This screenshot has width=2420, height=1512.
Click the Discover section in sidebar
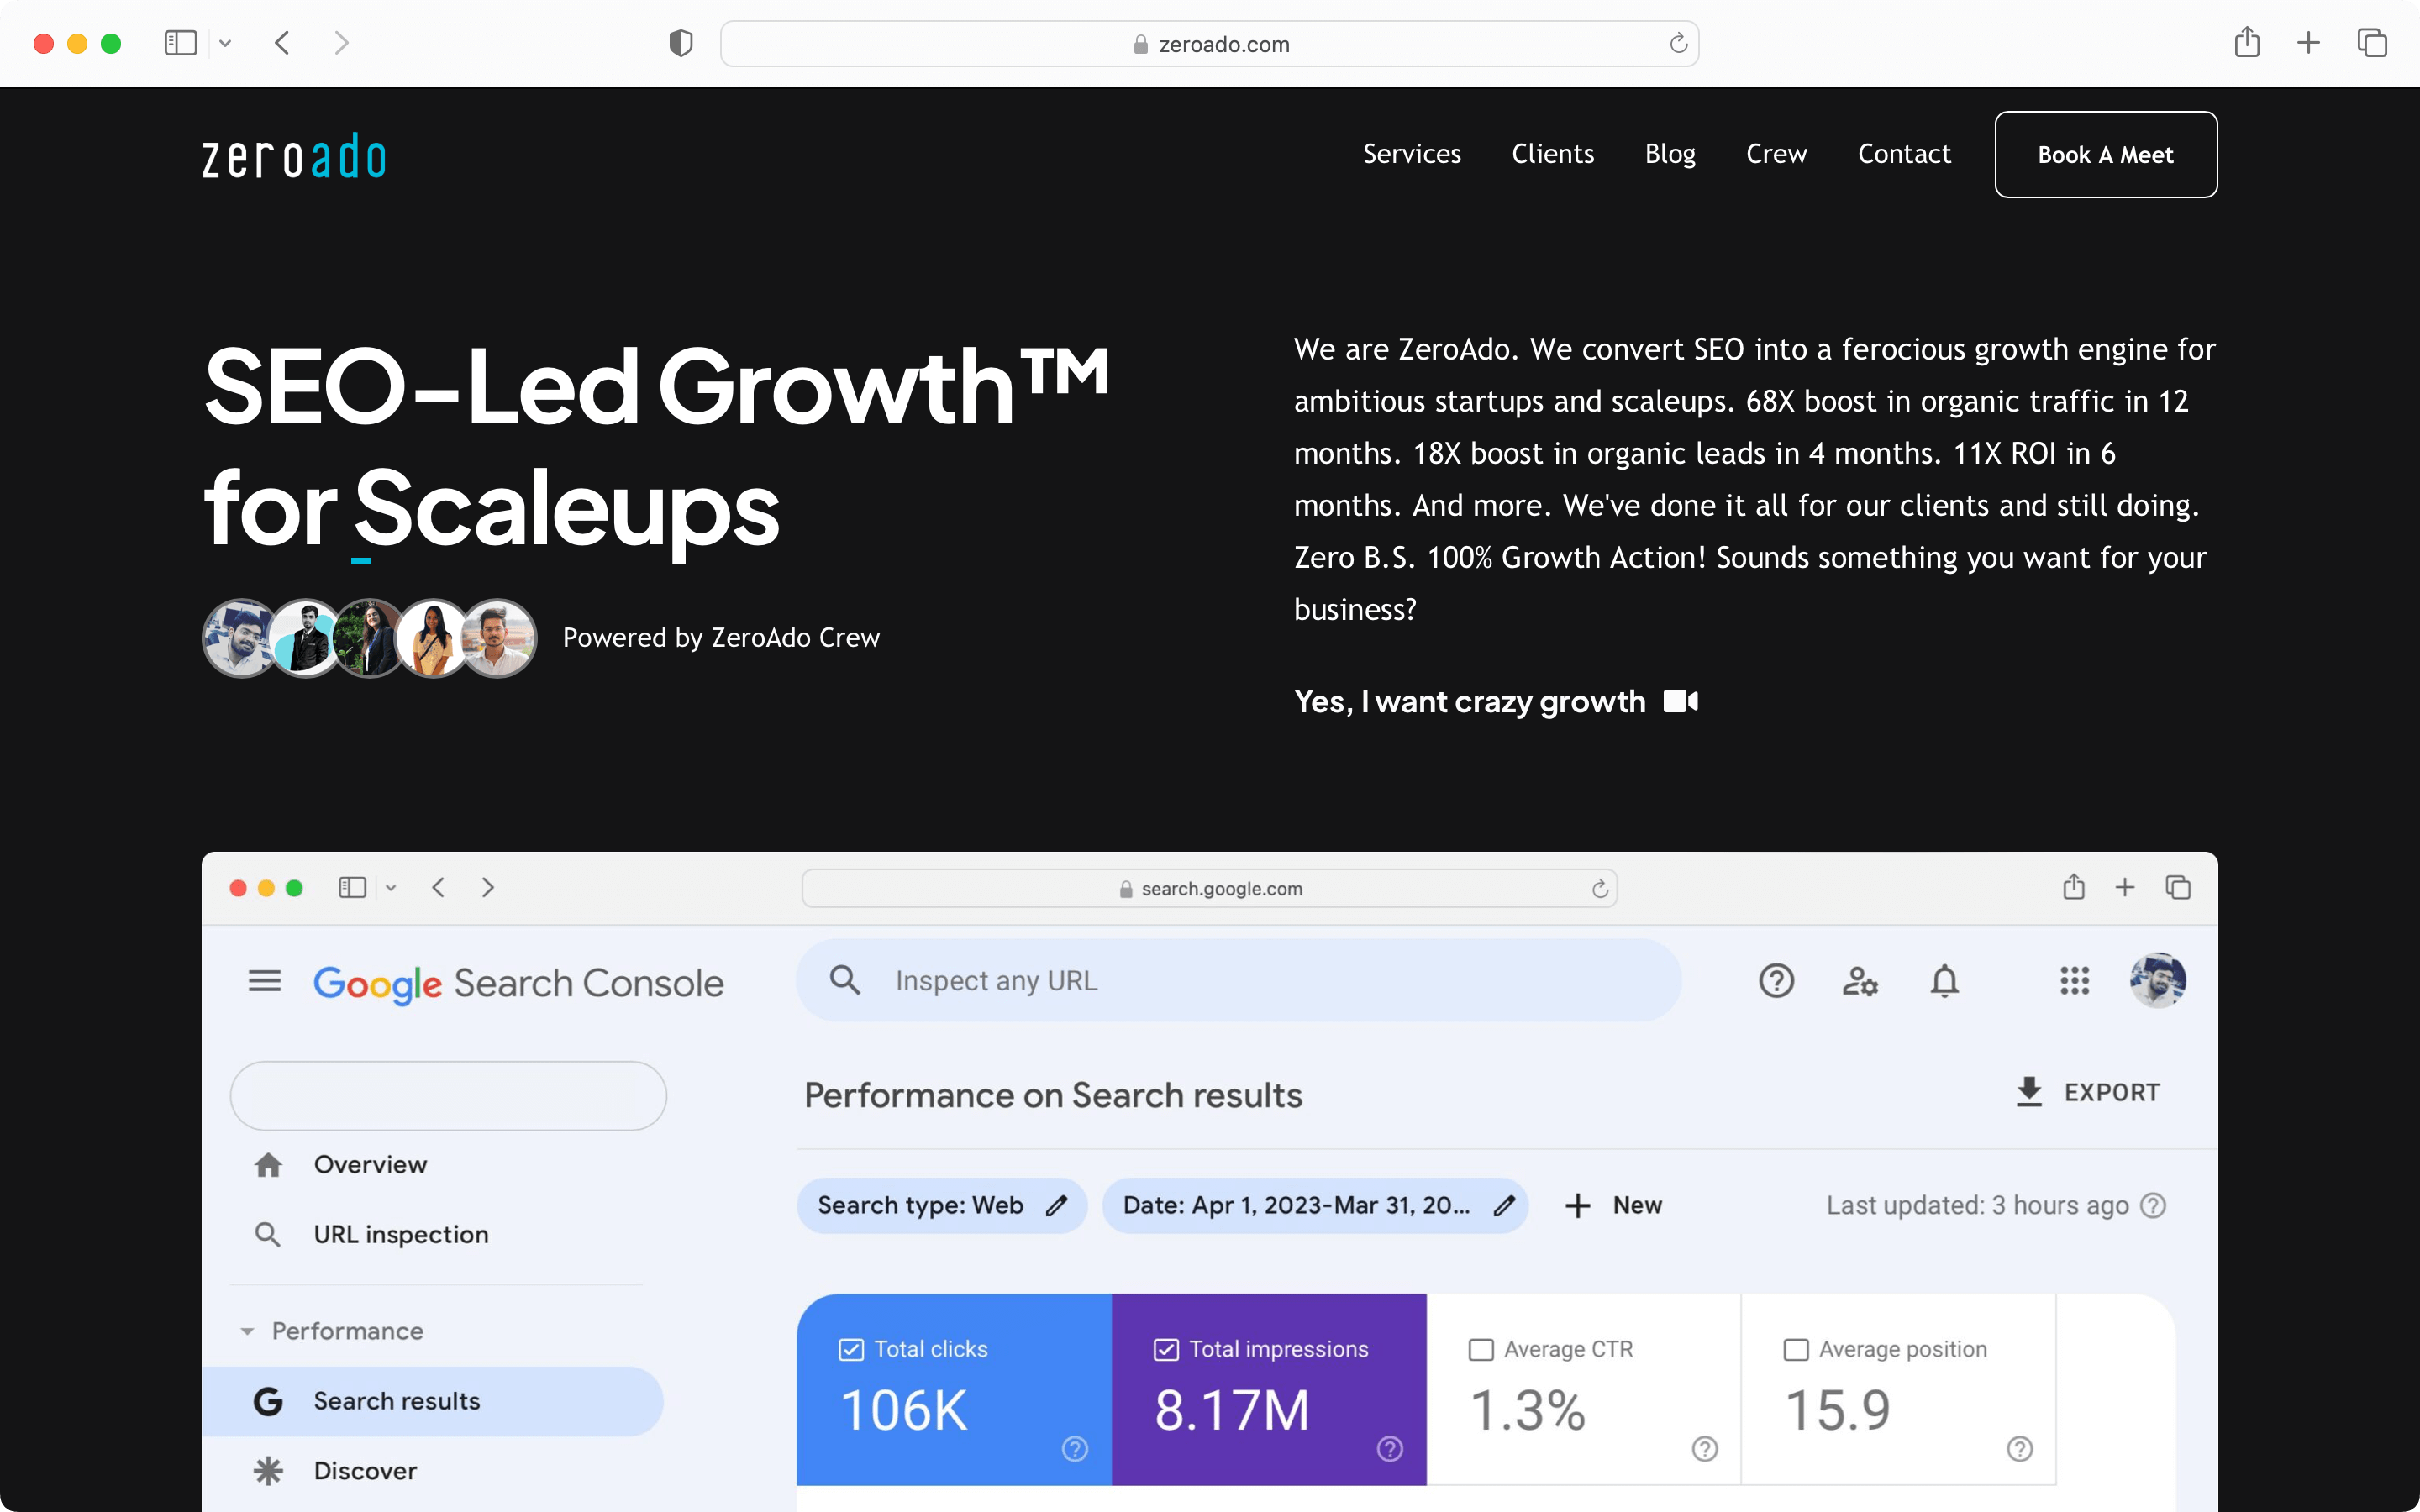pyautogui.click(x=362, y=1468)
